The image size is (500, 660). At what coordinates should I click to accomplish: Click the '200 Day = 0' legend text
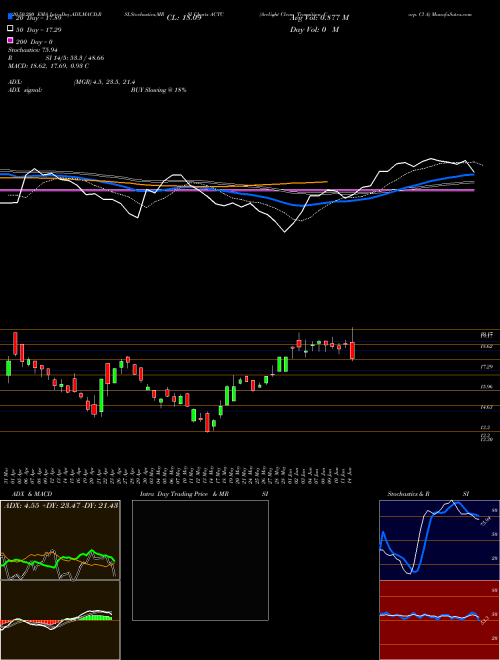pyautogui.click(x=34, y=42)
